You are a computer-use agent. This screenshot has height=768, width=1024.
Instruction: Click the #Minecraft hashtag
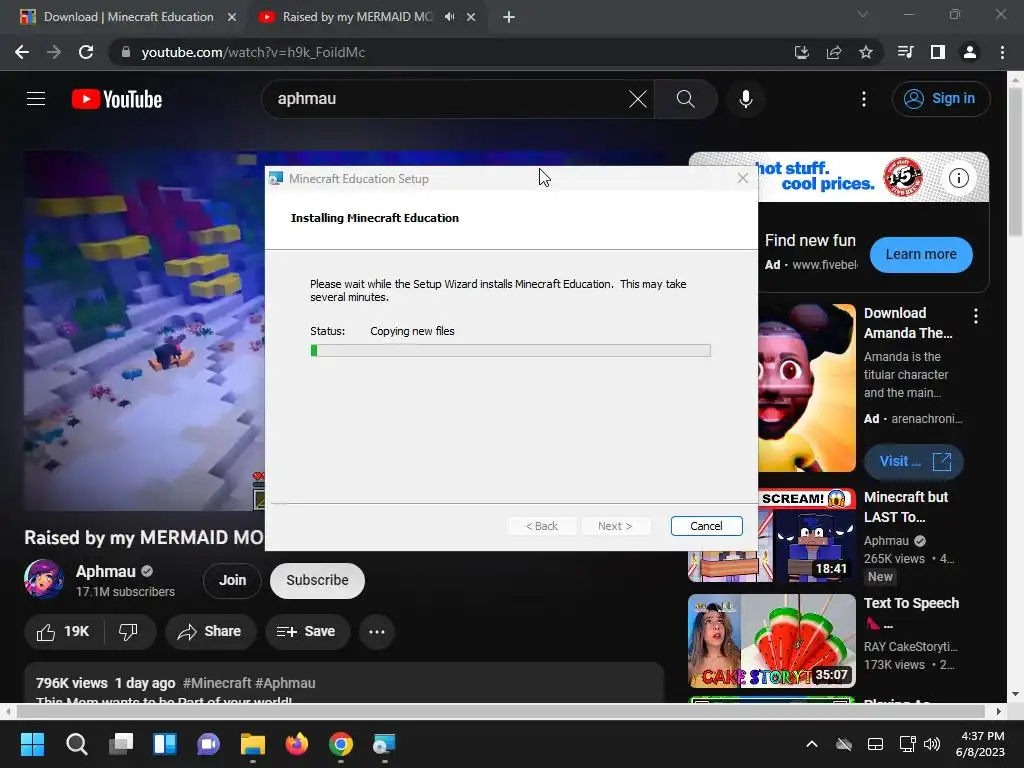tap(217, 683)
